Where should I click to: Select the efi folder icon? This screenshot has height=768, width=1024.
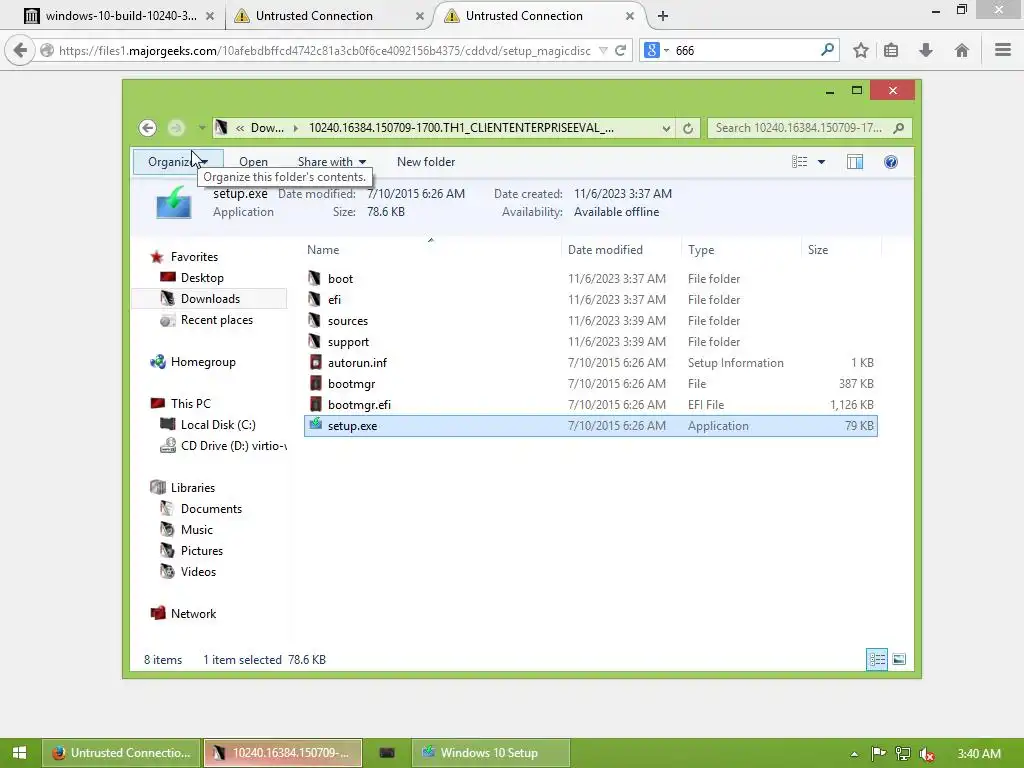tap(315, 299)
